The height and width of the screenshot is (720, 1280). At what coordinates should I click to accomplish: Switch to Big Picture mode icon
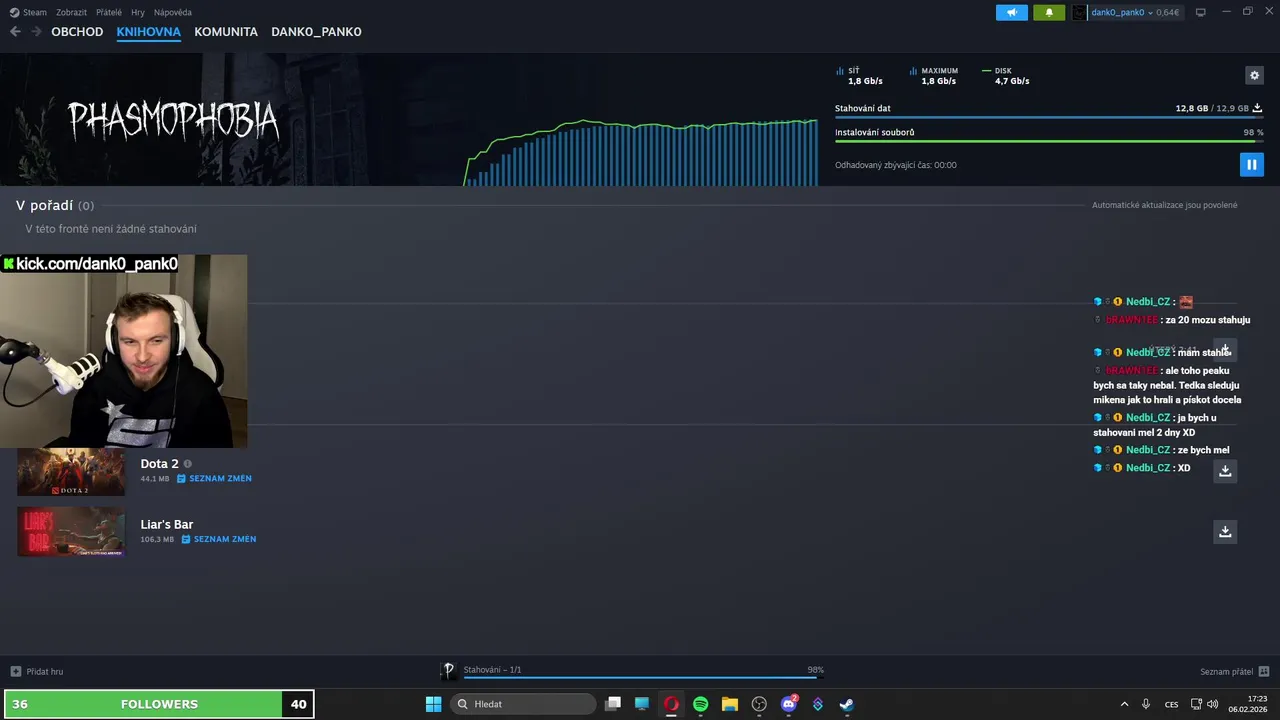pos(1201,12)
